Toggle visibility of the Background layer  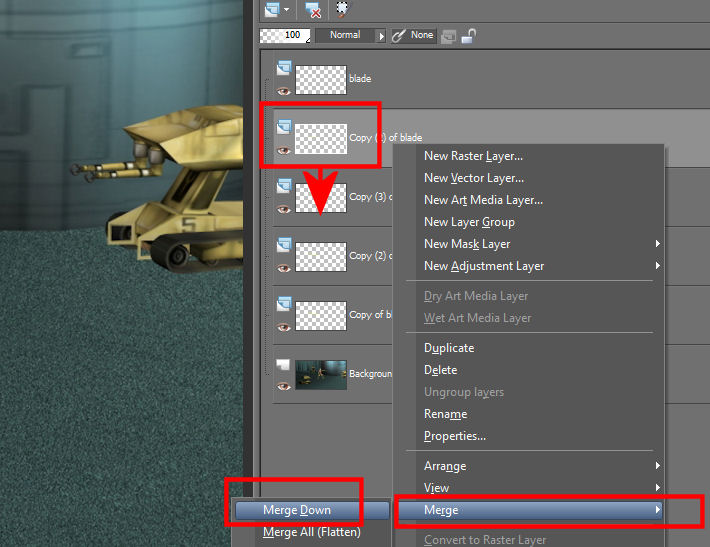283,386
